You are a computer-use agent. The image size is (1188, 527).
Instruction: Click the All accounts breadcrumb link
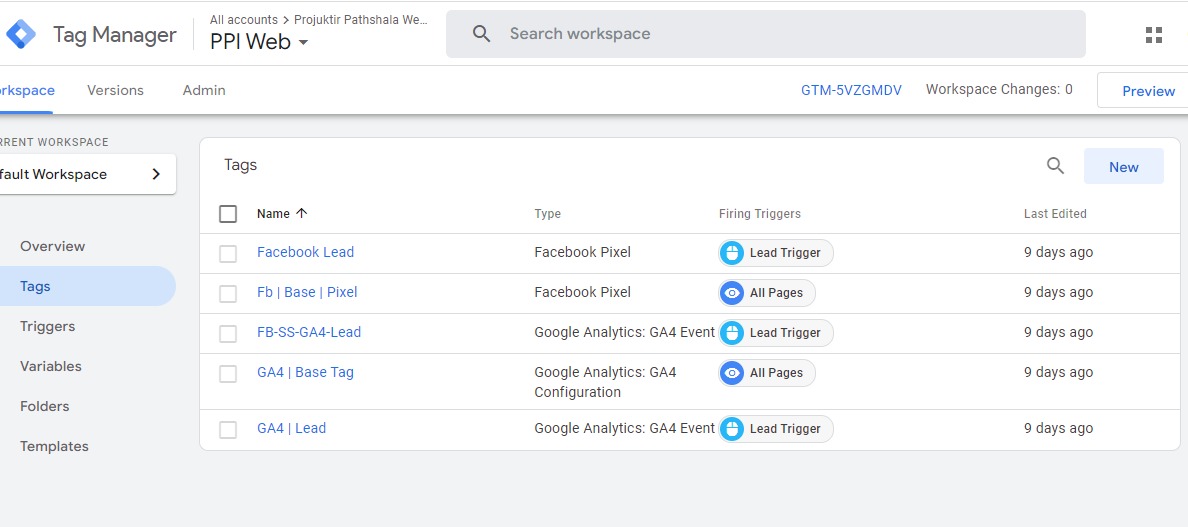(243, 20)
